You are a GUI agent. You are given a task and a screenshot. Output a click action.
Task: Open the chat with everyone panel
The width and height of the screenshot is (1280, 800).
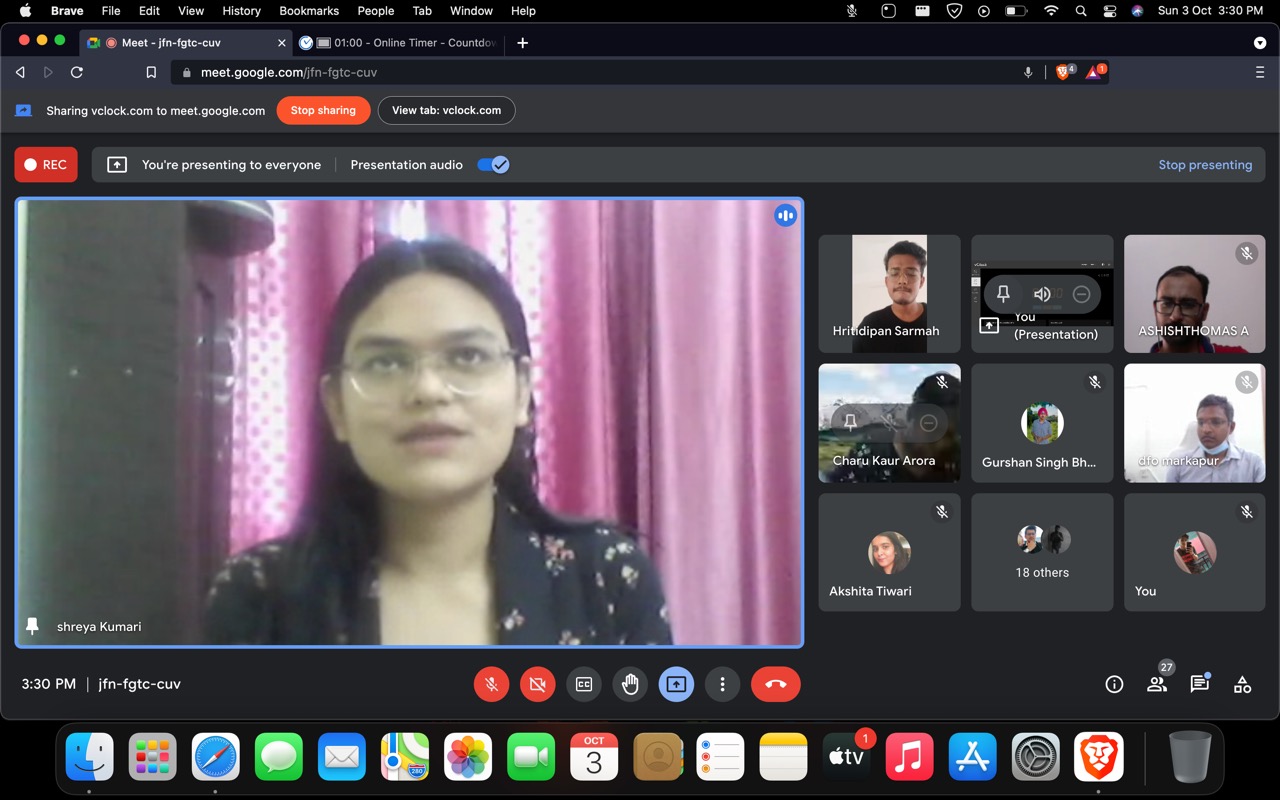pyautogui.click(x=1199, y=684)
